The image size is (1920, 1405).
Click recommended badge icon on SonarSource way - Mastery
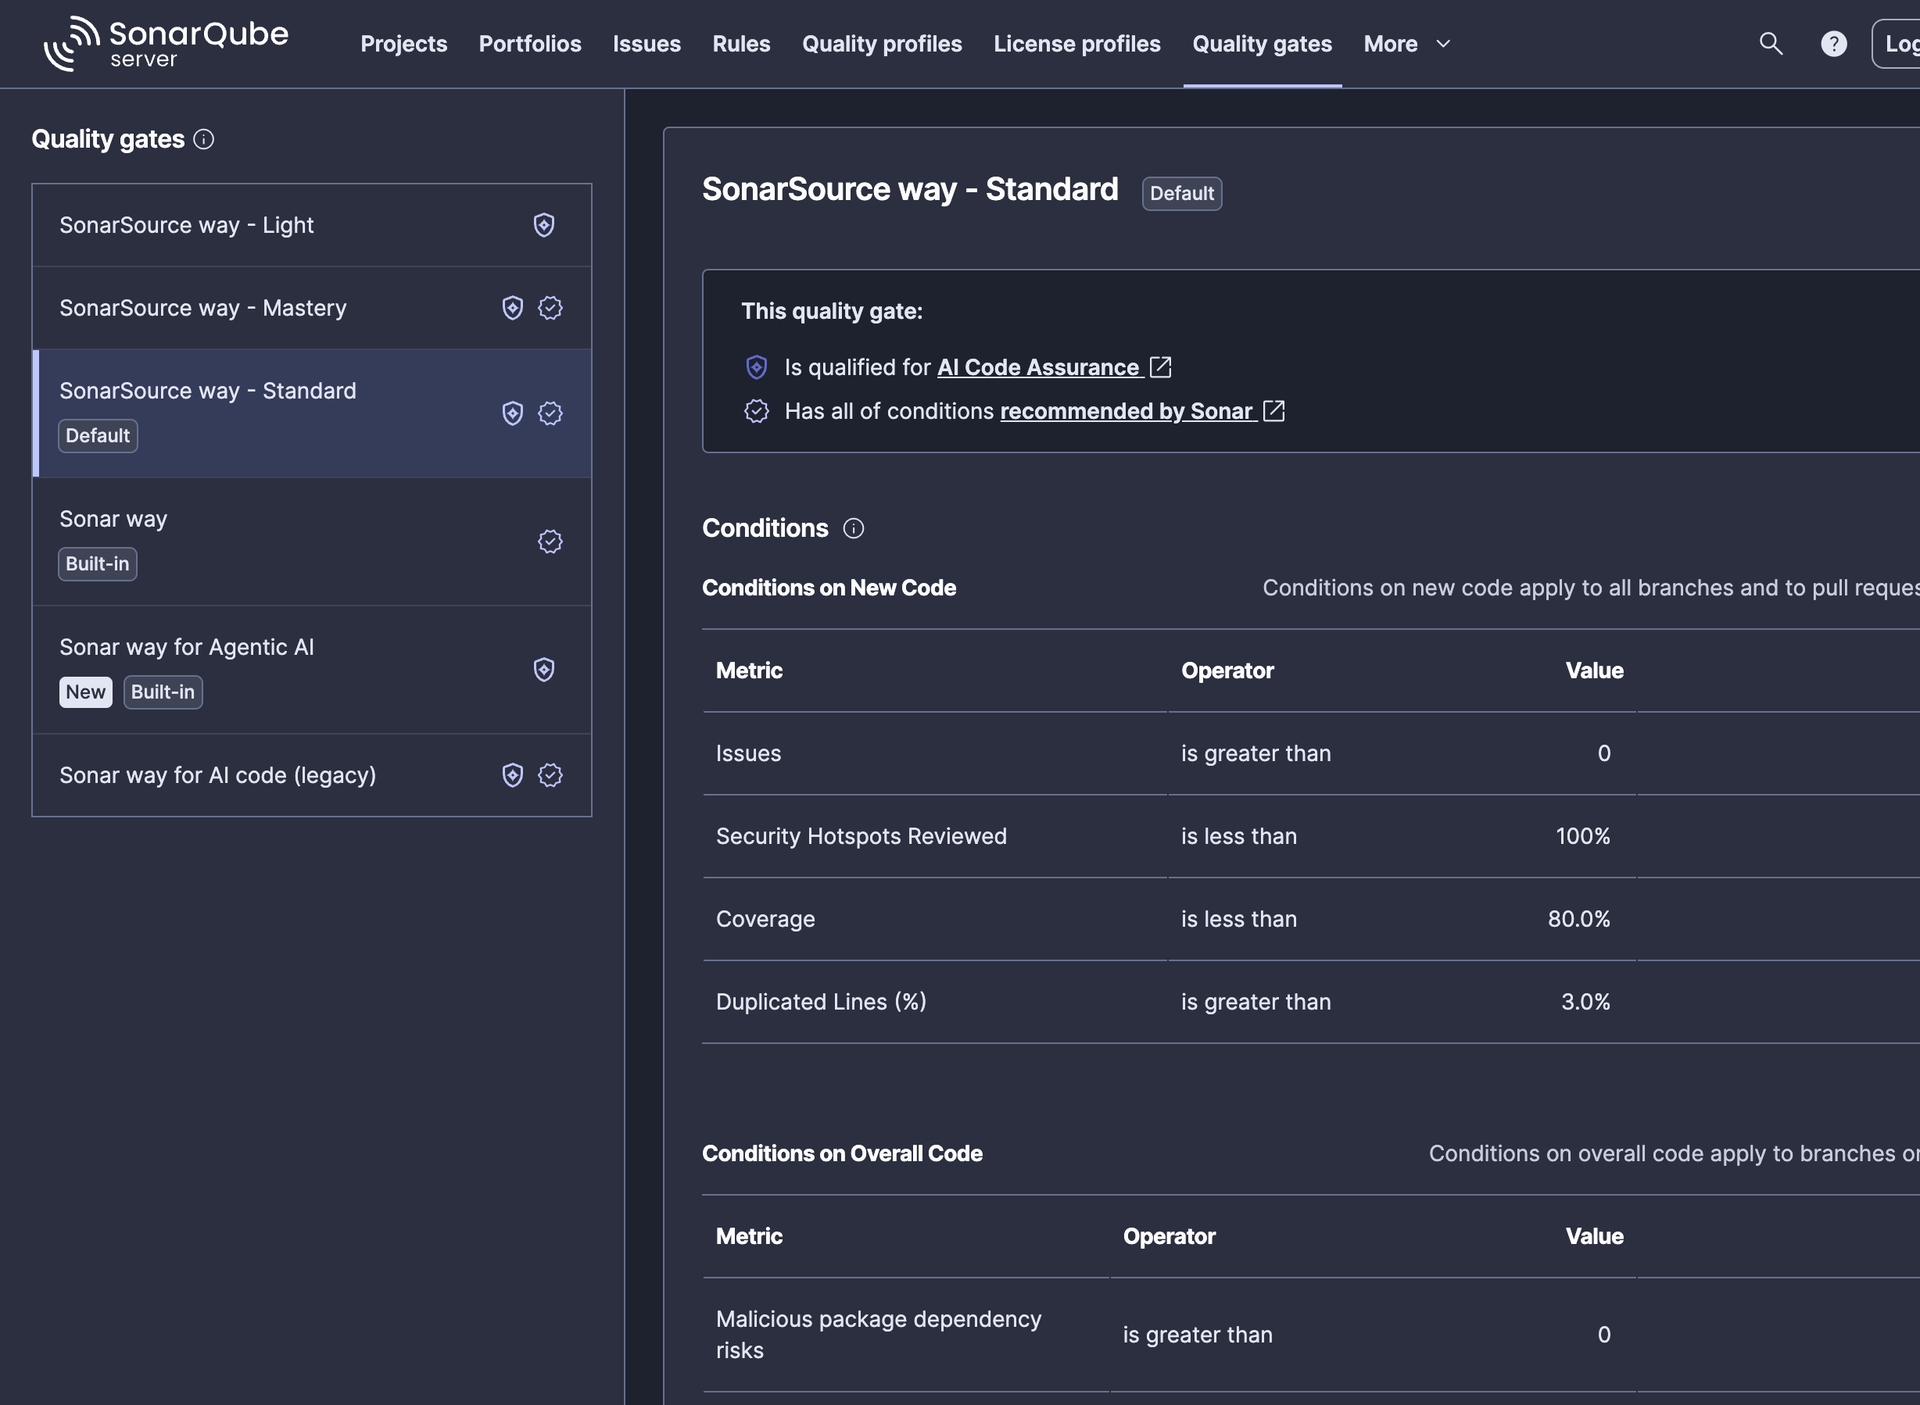click(550, 308)
